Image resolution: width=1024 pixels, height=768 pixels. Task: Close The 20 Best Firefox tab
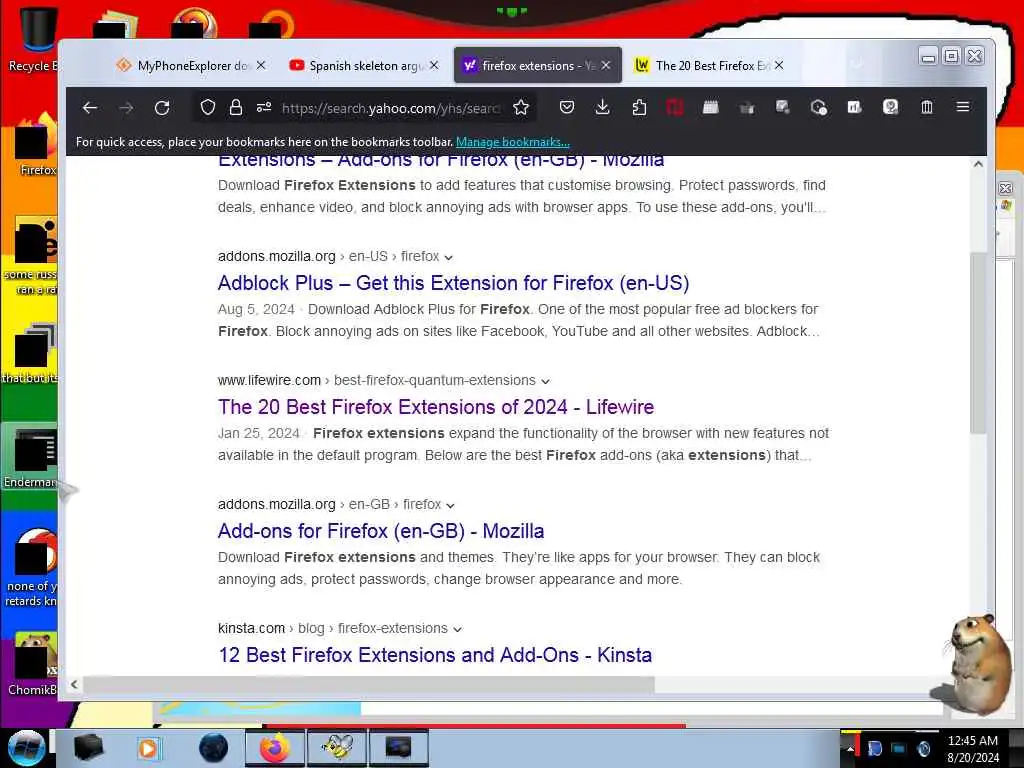pyautogui.click(x=779, y=65)
